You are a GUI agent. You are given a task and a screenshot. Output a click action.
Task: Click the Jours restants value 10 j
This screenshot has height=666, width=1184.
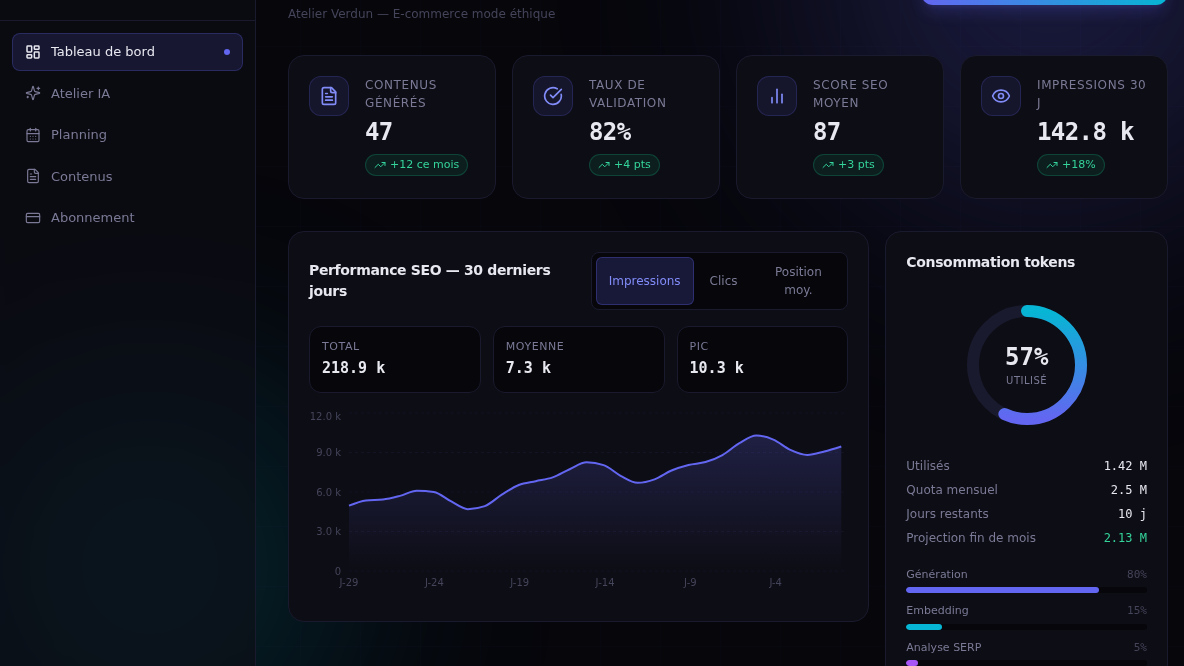1132,514
